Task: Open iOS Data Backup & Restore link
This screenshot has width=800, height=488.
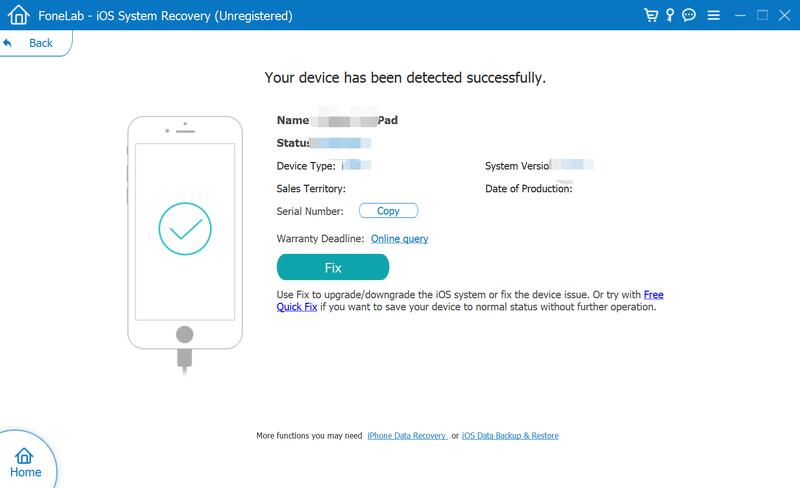Action: (x=510, y=436)
